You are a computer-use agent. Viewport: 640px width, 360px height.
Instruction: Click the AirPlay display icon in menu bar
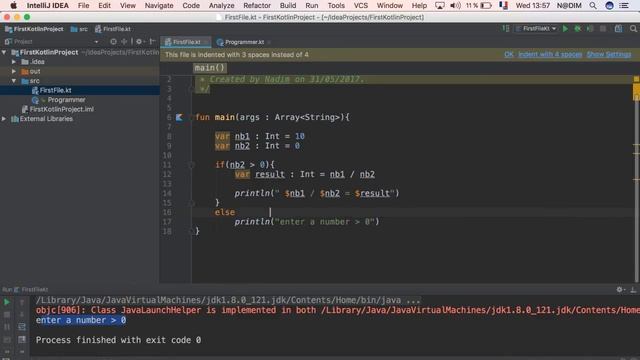(x=440, y=6)
